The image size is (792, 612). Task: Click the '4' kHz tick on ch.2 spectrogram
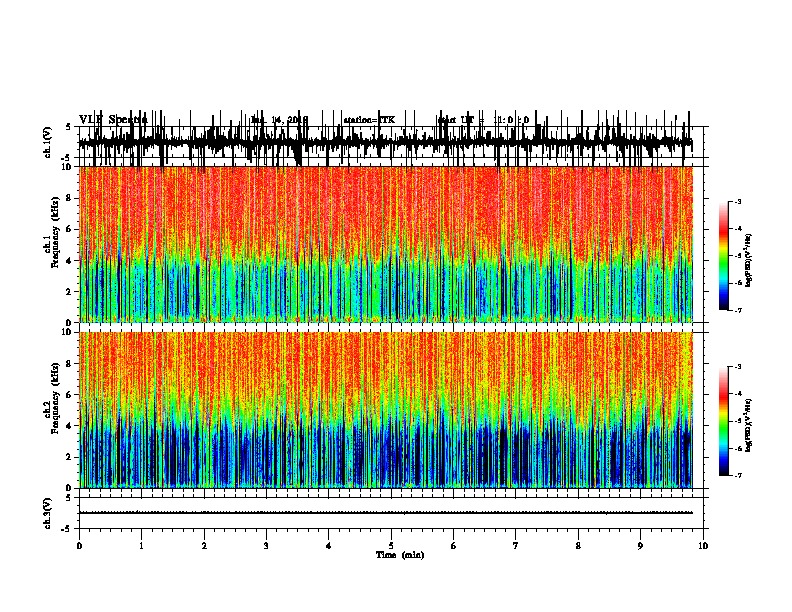pos(70,426)
